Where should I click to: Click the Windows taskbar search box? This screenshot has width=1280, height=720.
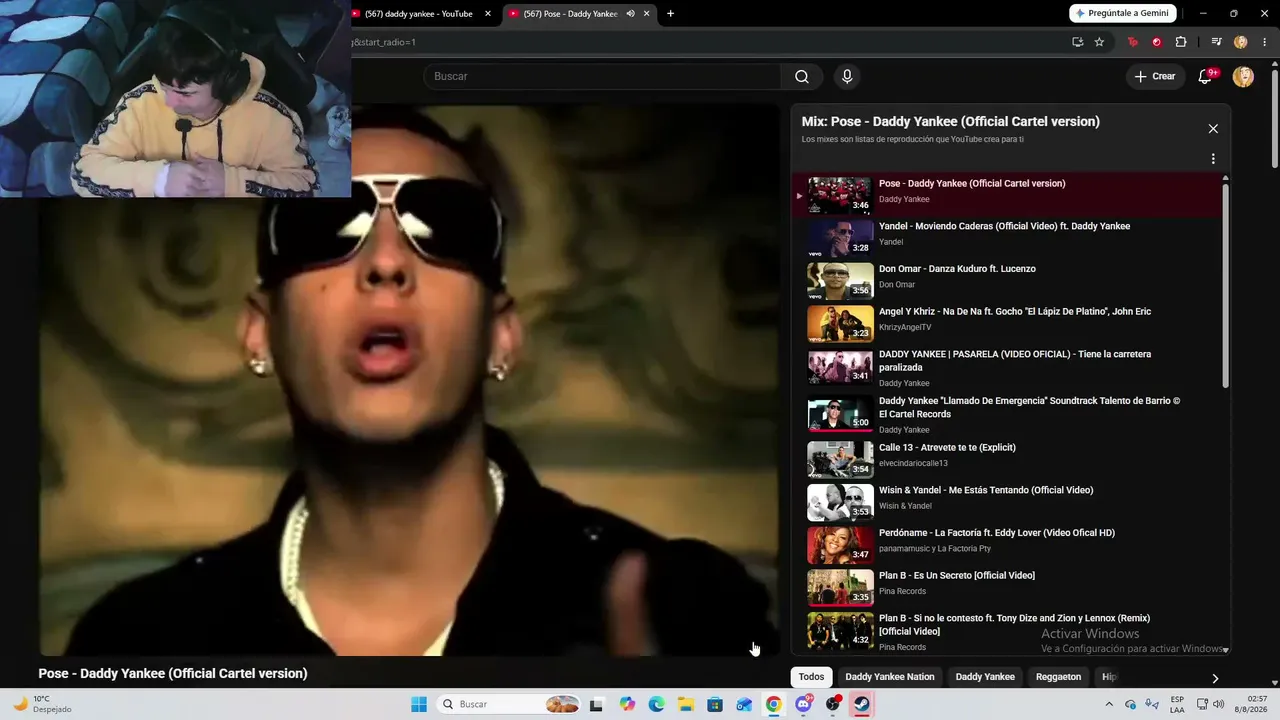tap(510, 704)
